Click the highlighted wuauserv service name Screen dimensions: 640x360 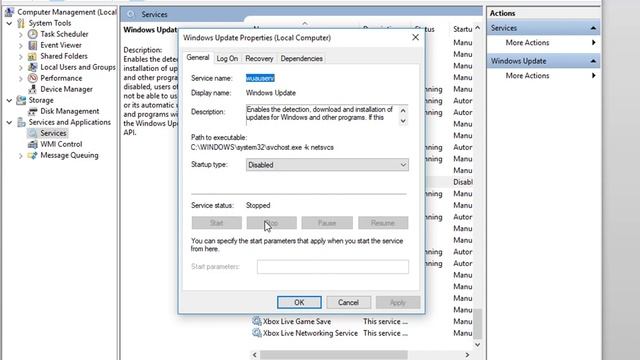coord(260,78)
